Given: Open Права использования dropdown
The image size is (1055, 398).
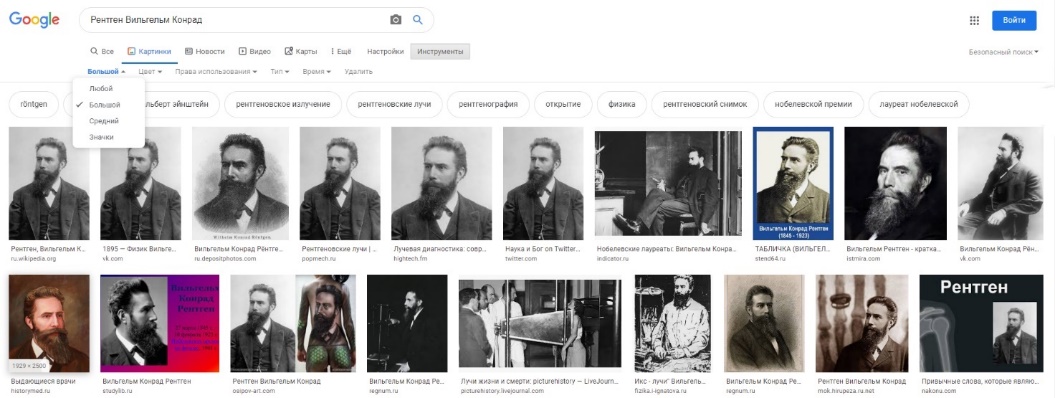Looking at the screenshot, I should pyautogui.click(x=216, y=71).
